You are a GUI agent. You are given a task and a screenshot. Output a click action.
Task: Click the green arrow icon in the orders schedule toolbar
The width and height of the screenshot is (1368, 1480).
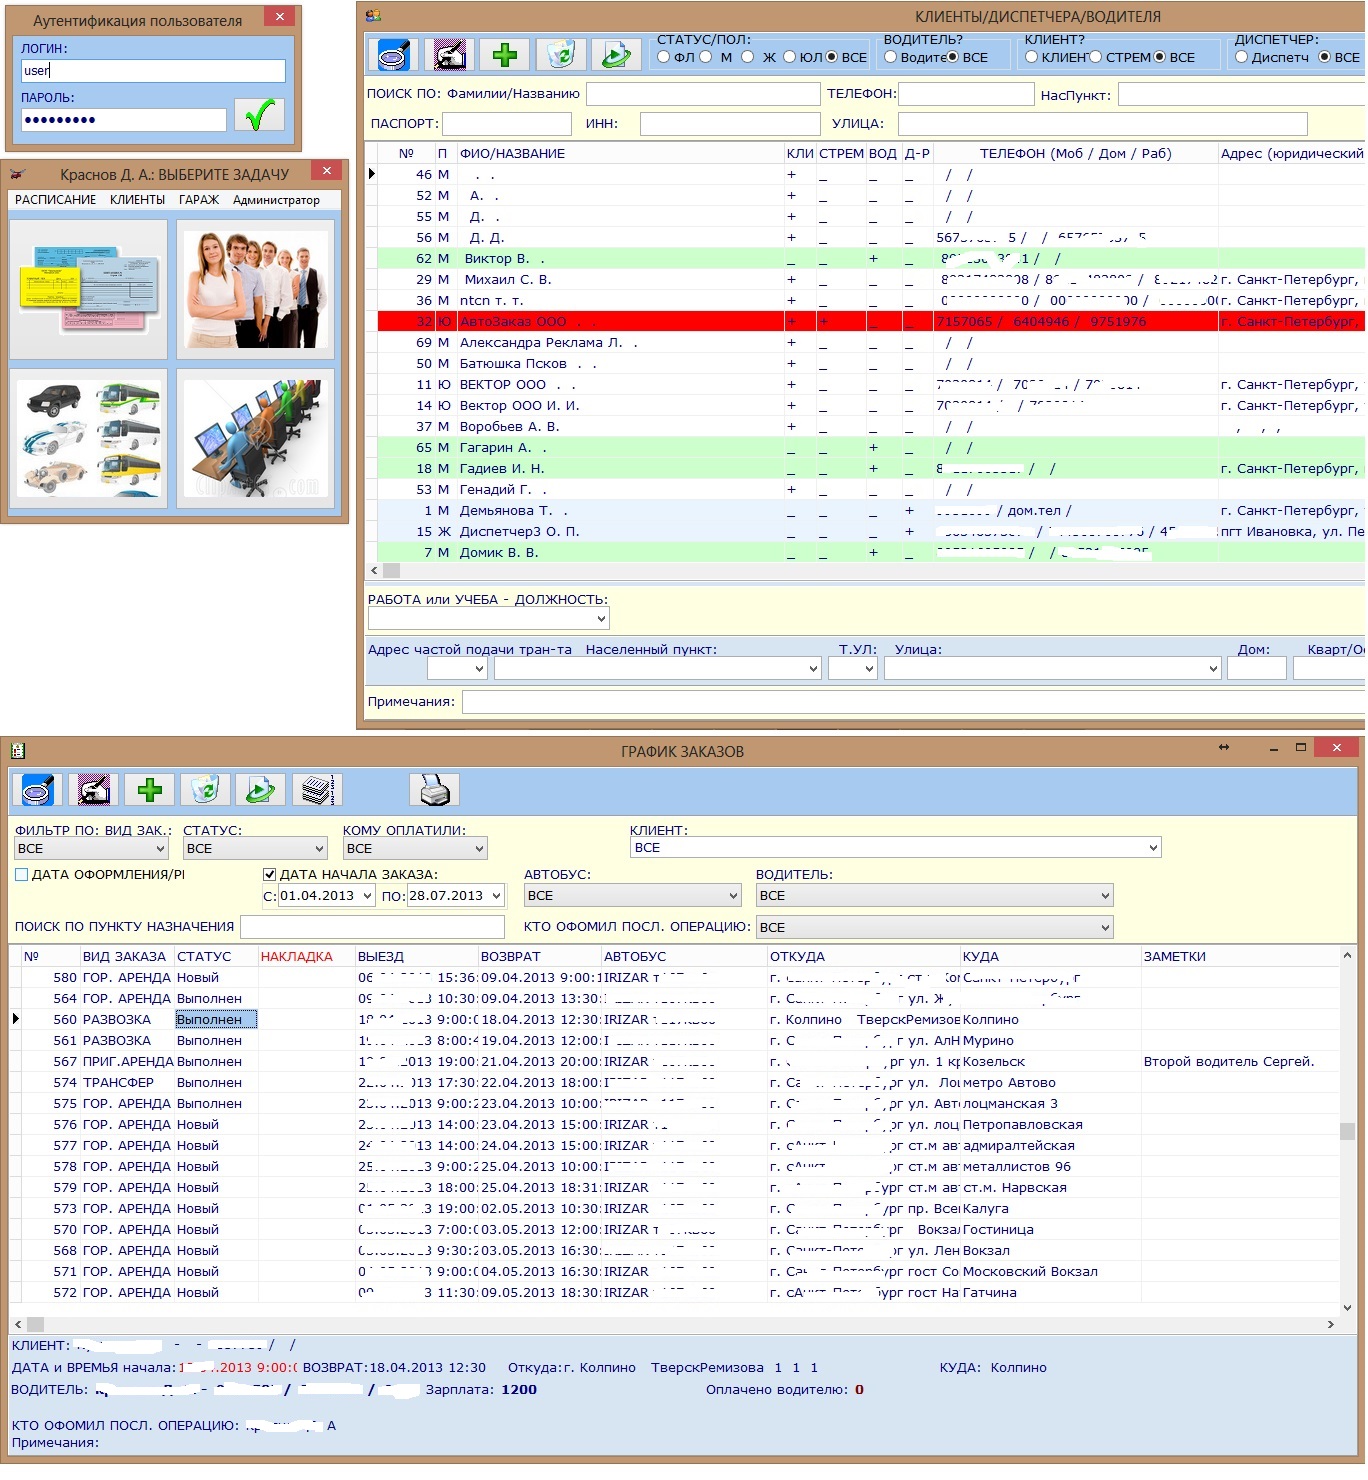coord(260,790)
